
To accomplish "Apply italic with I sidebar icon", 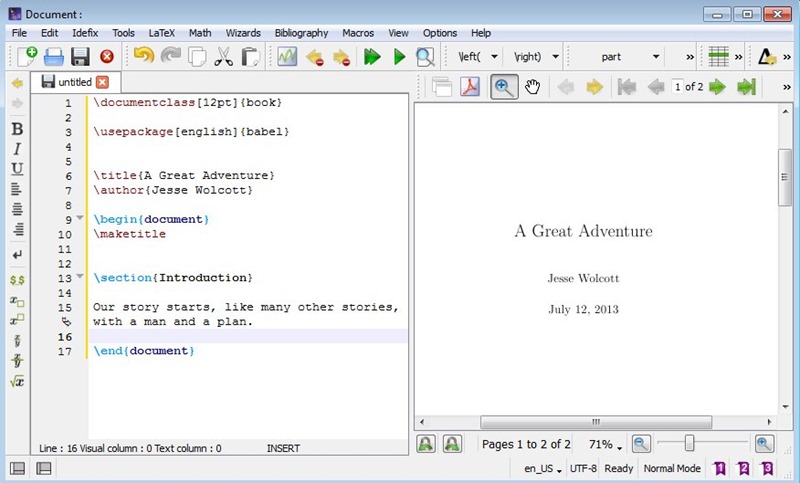I will coord(17,149).
